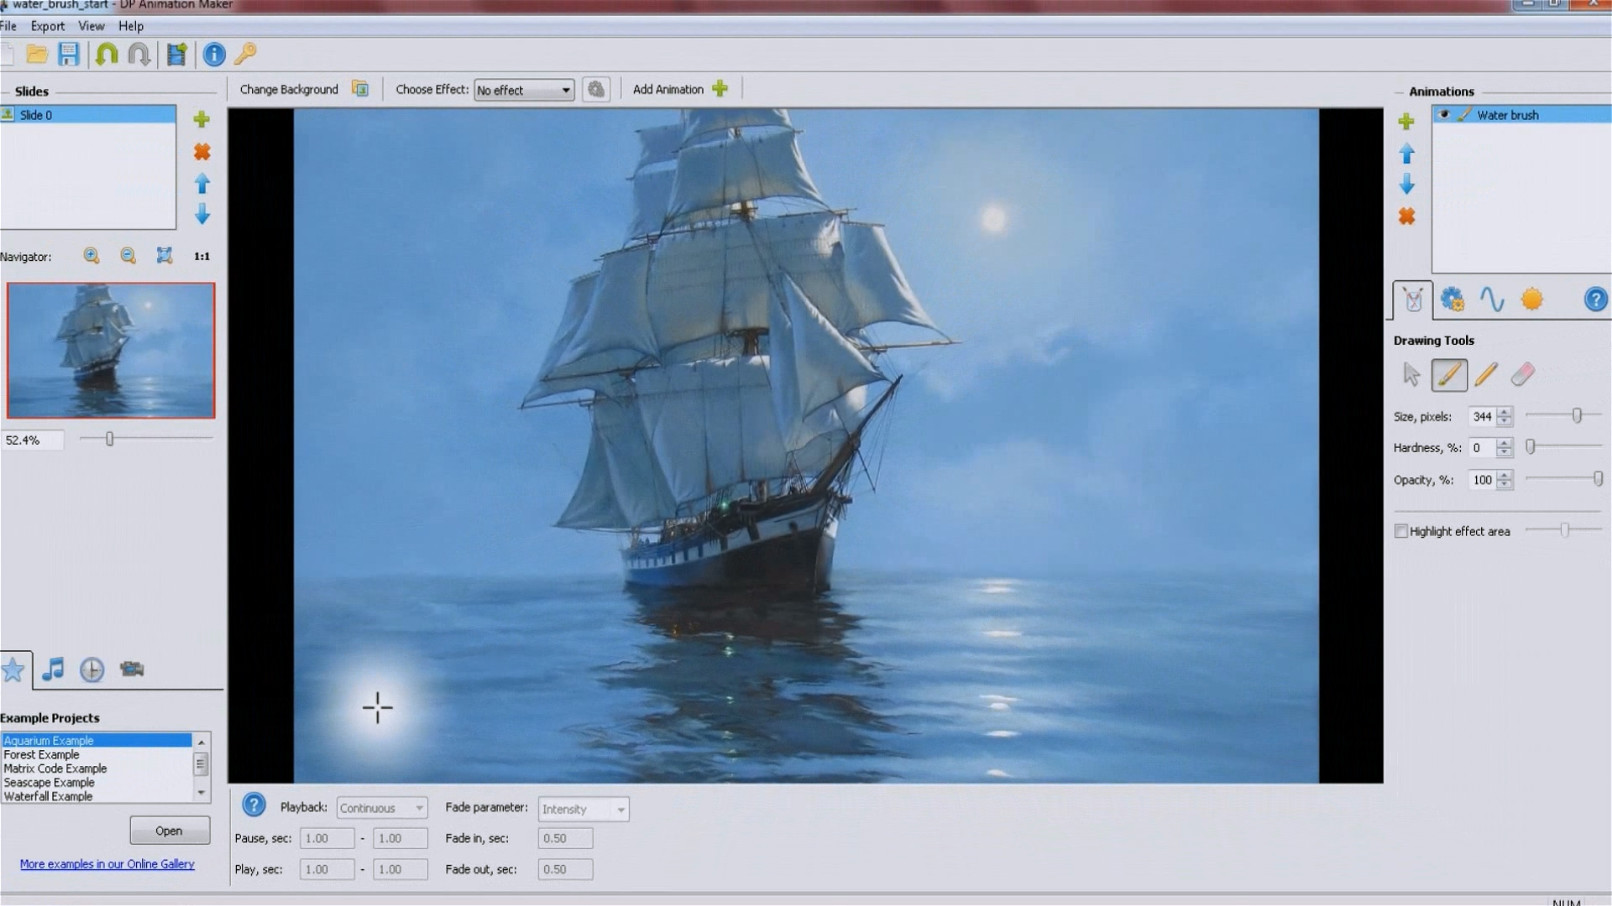The height and width of the screenshot is (906, 1612).
Task: Open the music note audio tab
Action: (53, 669)
